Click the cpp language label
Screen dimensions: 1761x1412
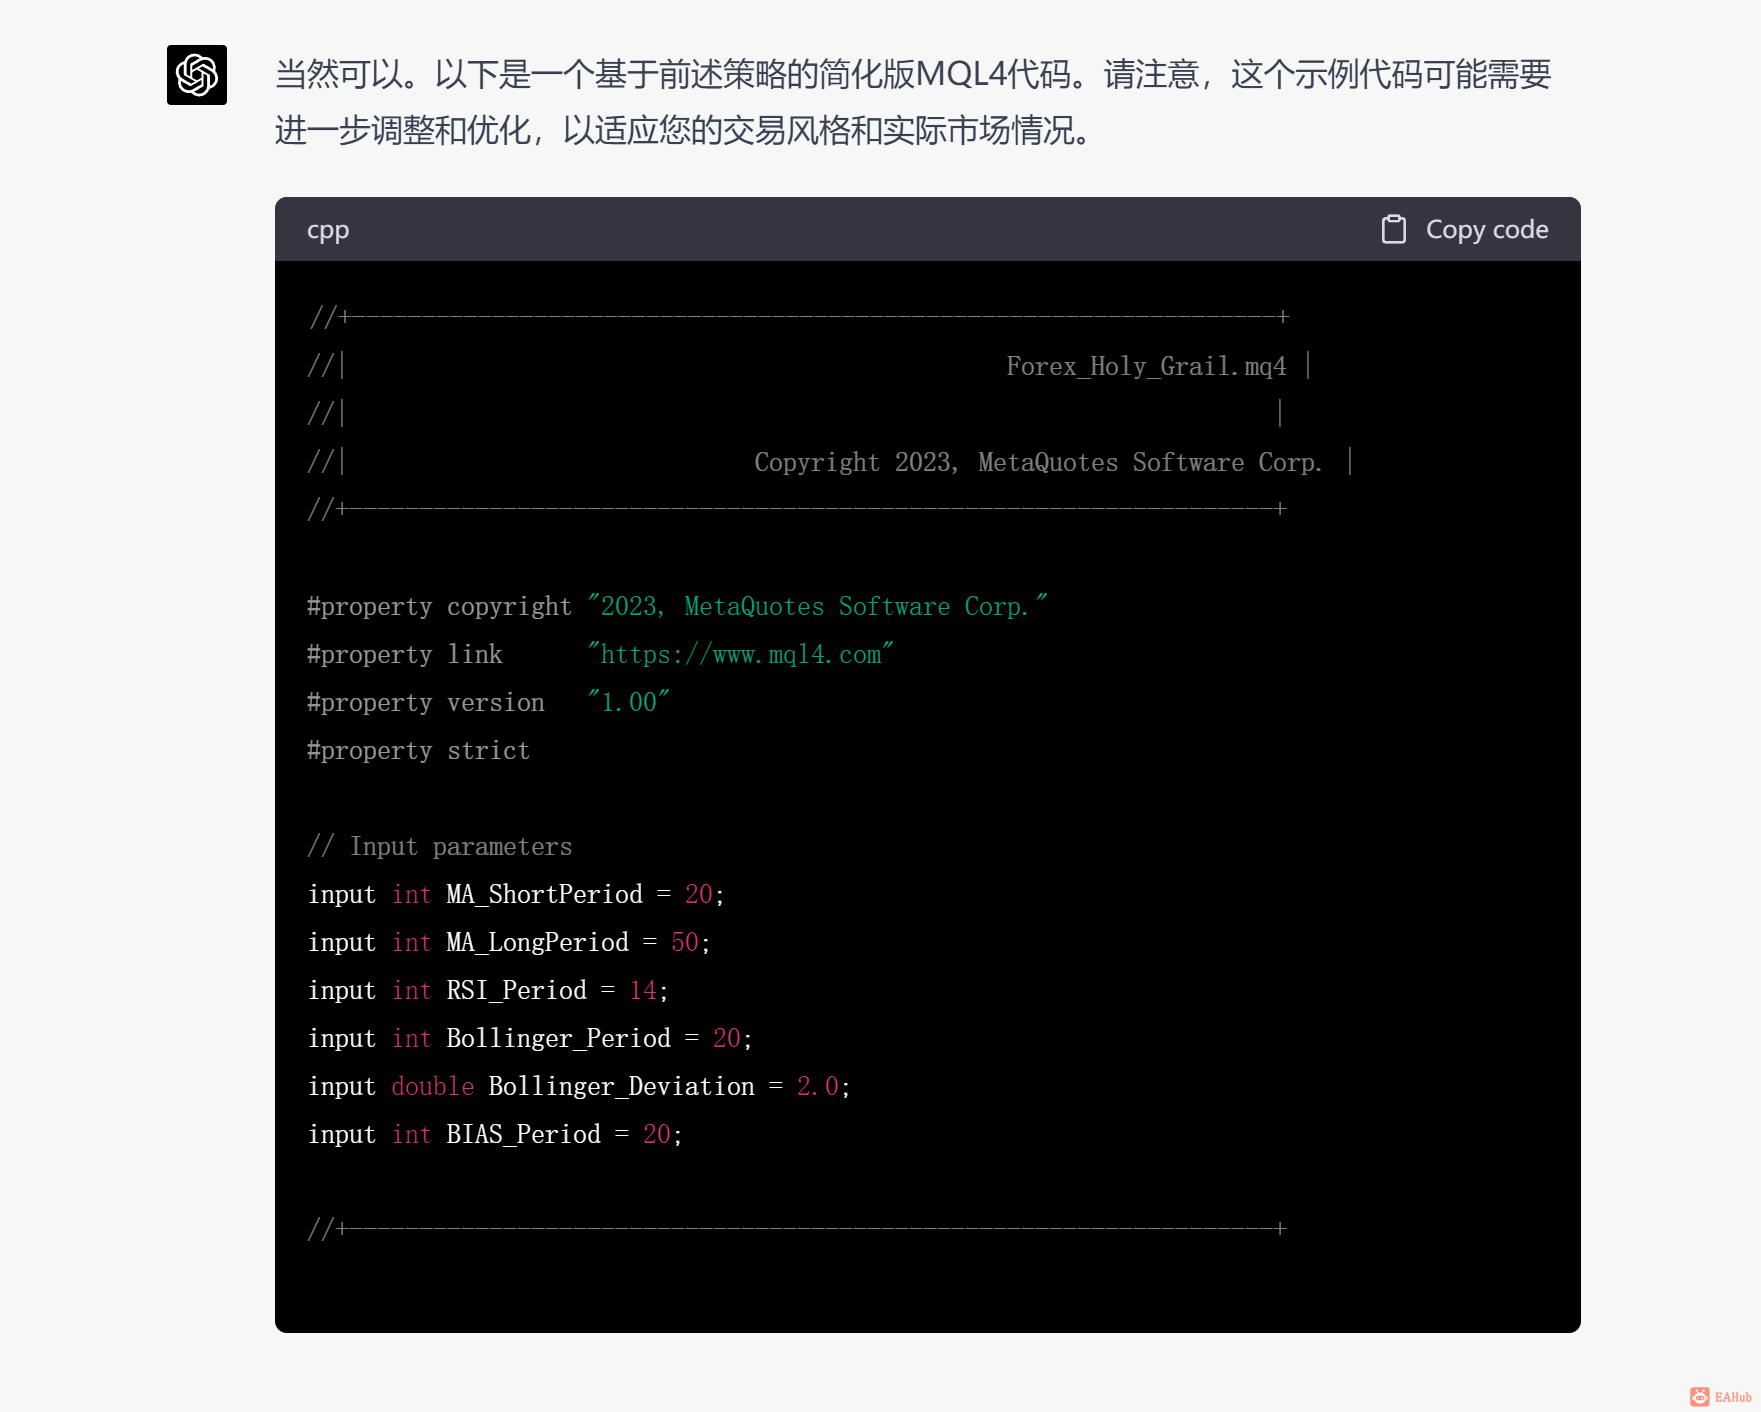pos(327,230)
